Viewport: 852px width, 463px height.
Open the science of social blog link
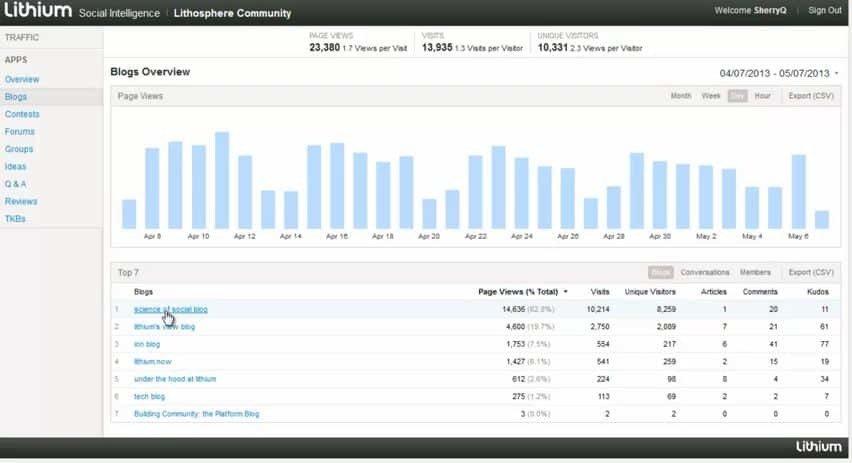pos(171,310)
